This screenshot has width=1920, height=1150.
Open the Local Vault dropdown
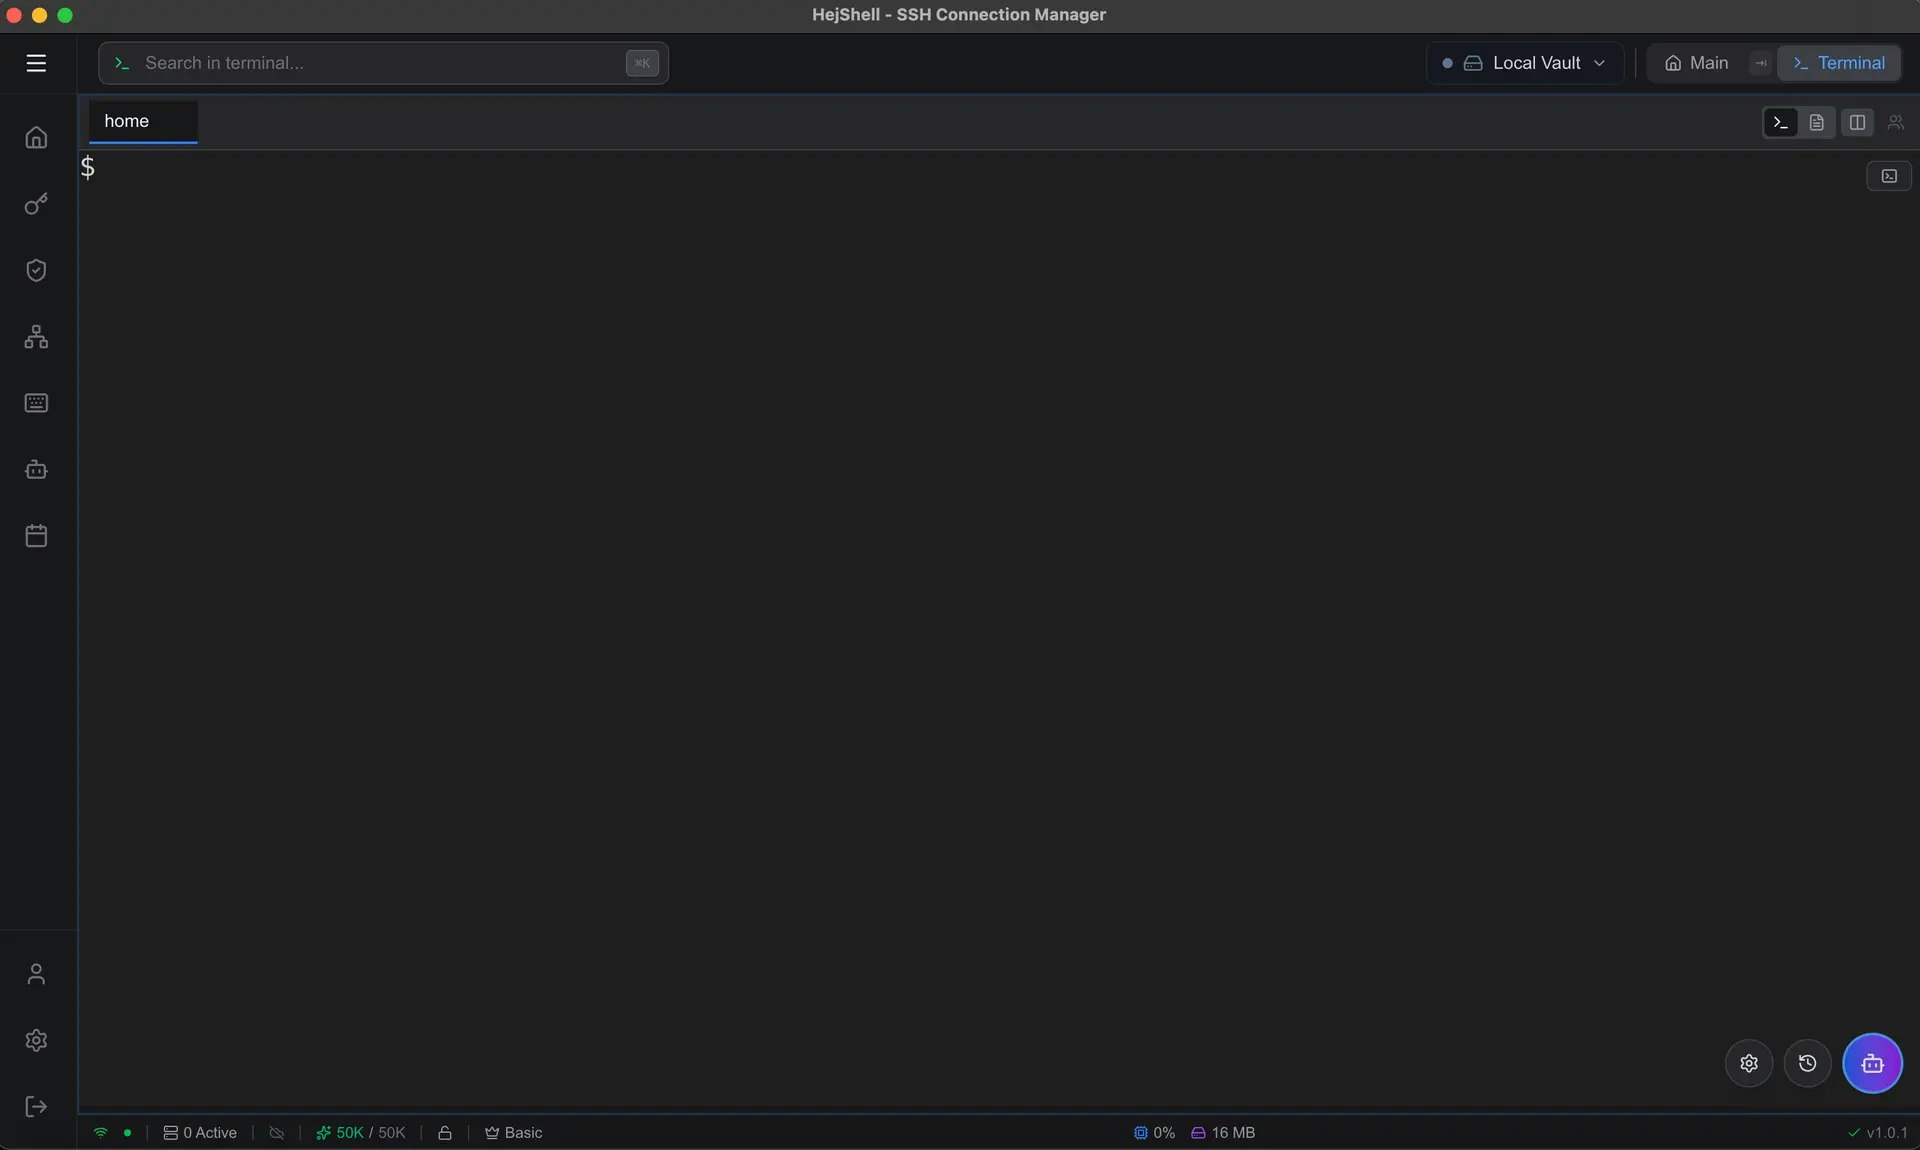tap(1523, 62)
